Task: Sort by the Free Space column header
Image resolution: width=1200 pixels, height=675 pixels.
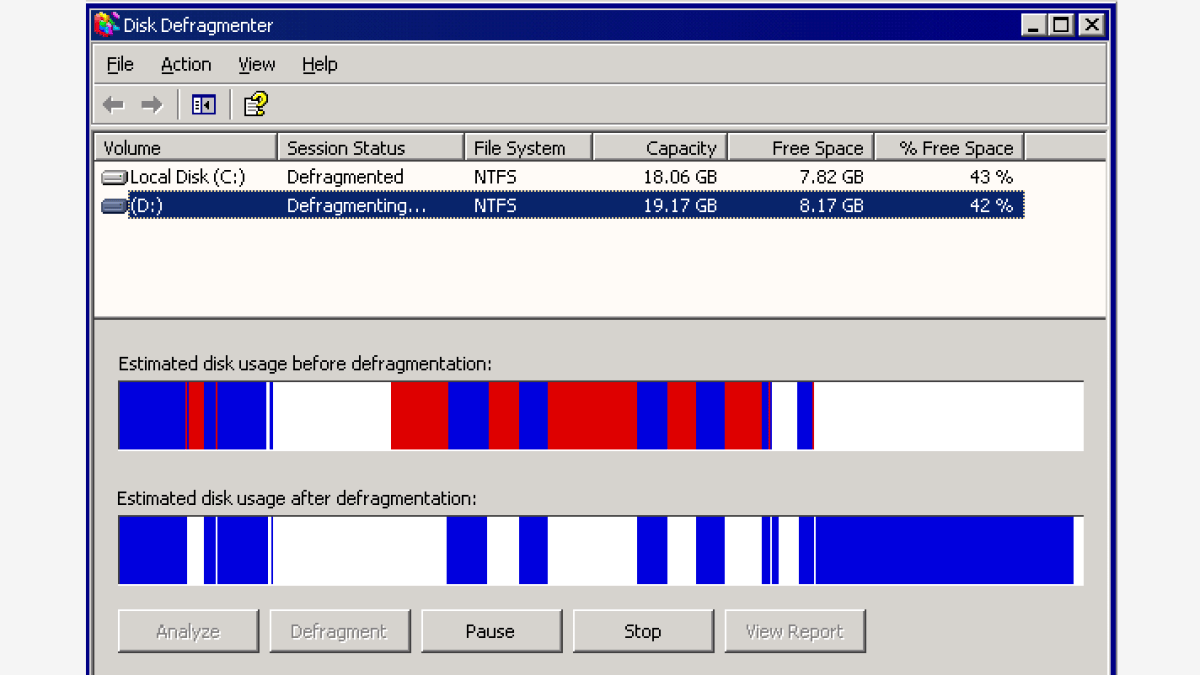Action: pyautogui.click(x=802, y=148)
